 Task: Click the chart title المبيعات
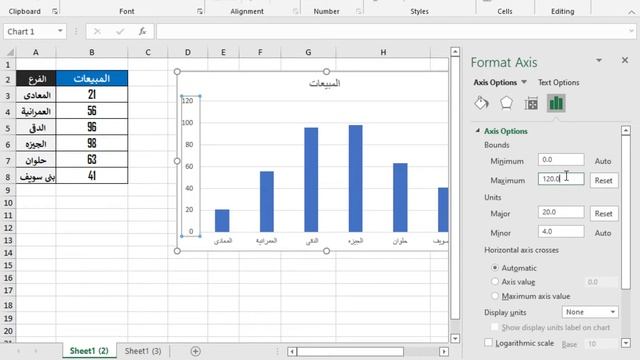point(324,83)
